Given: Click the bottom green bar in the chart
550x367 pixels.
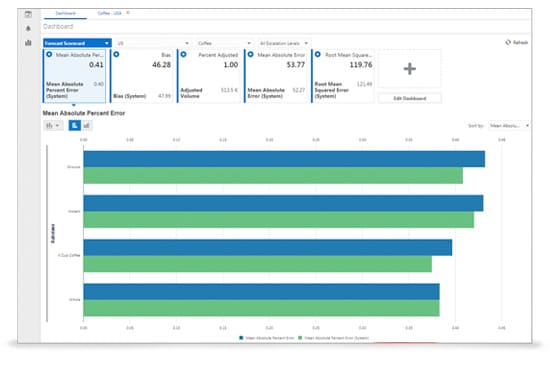Looking at the screenshot, I should (262, 308).
